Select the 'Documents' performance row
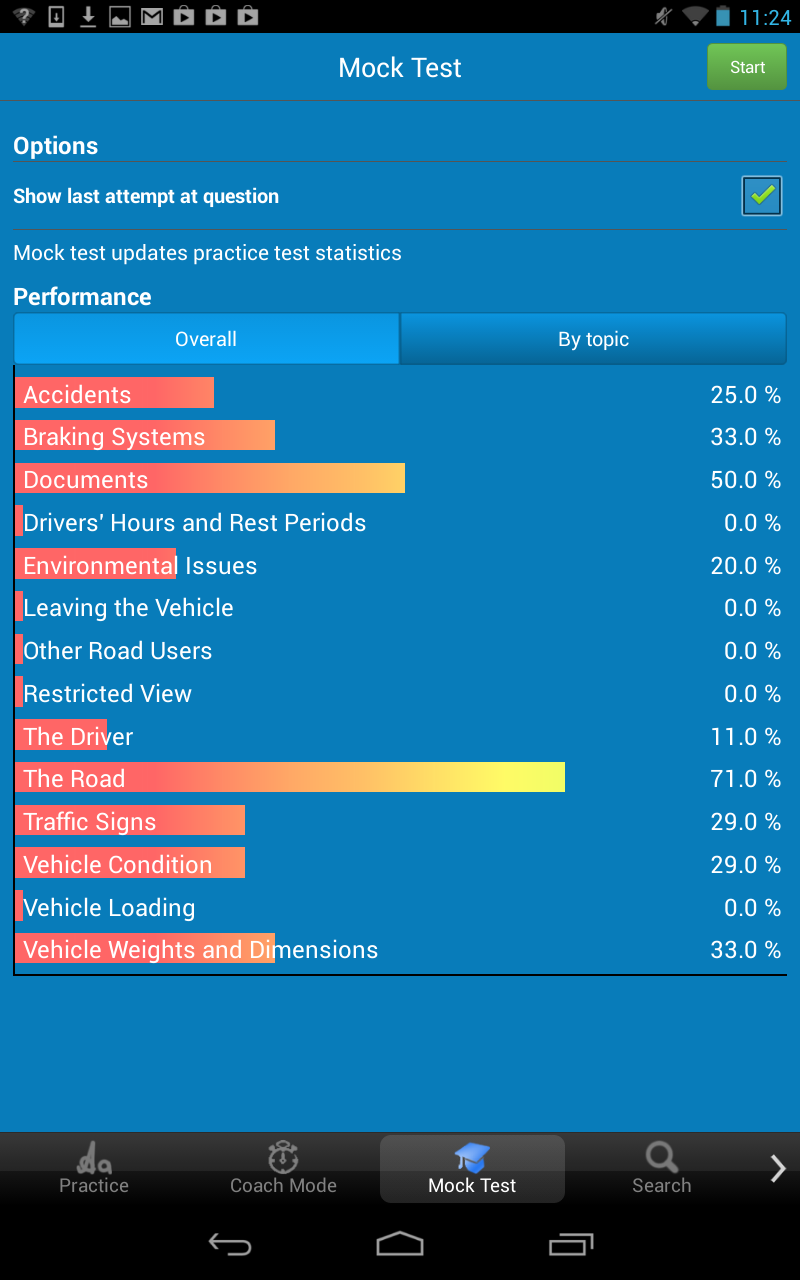Image resolution: width=800 pixels, height=1280 pixels. (210, 478)
